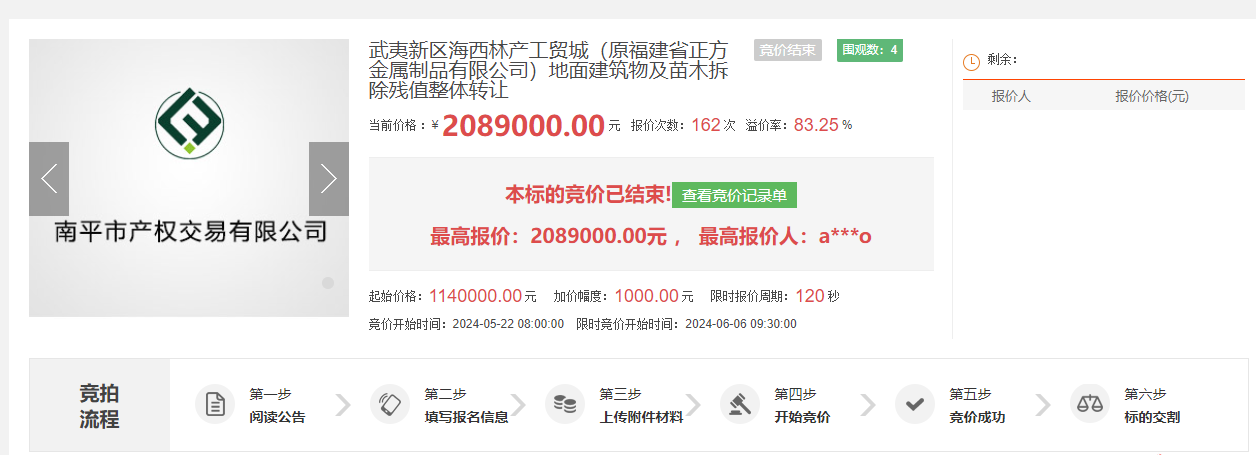
Task: Click the green company logo in image
Action: click(x=189, y=121)
